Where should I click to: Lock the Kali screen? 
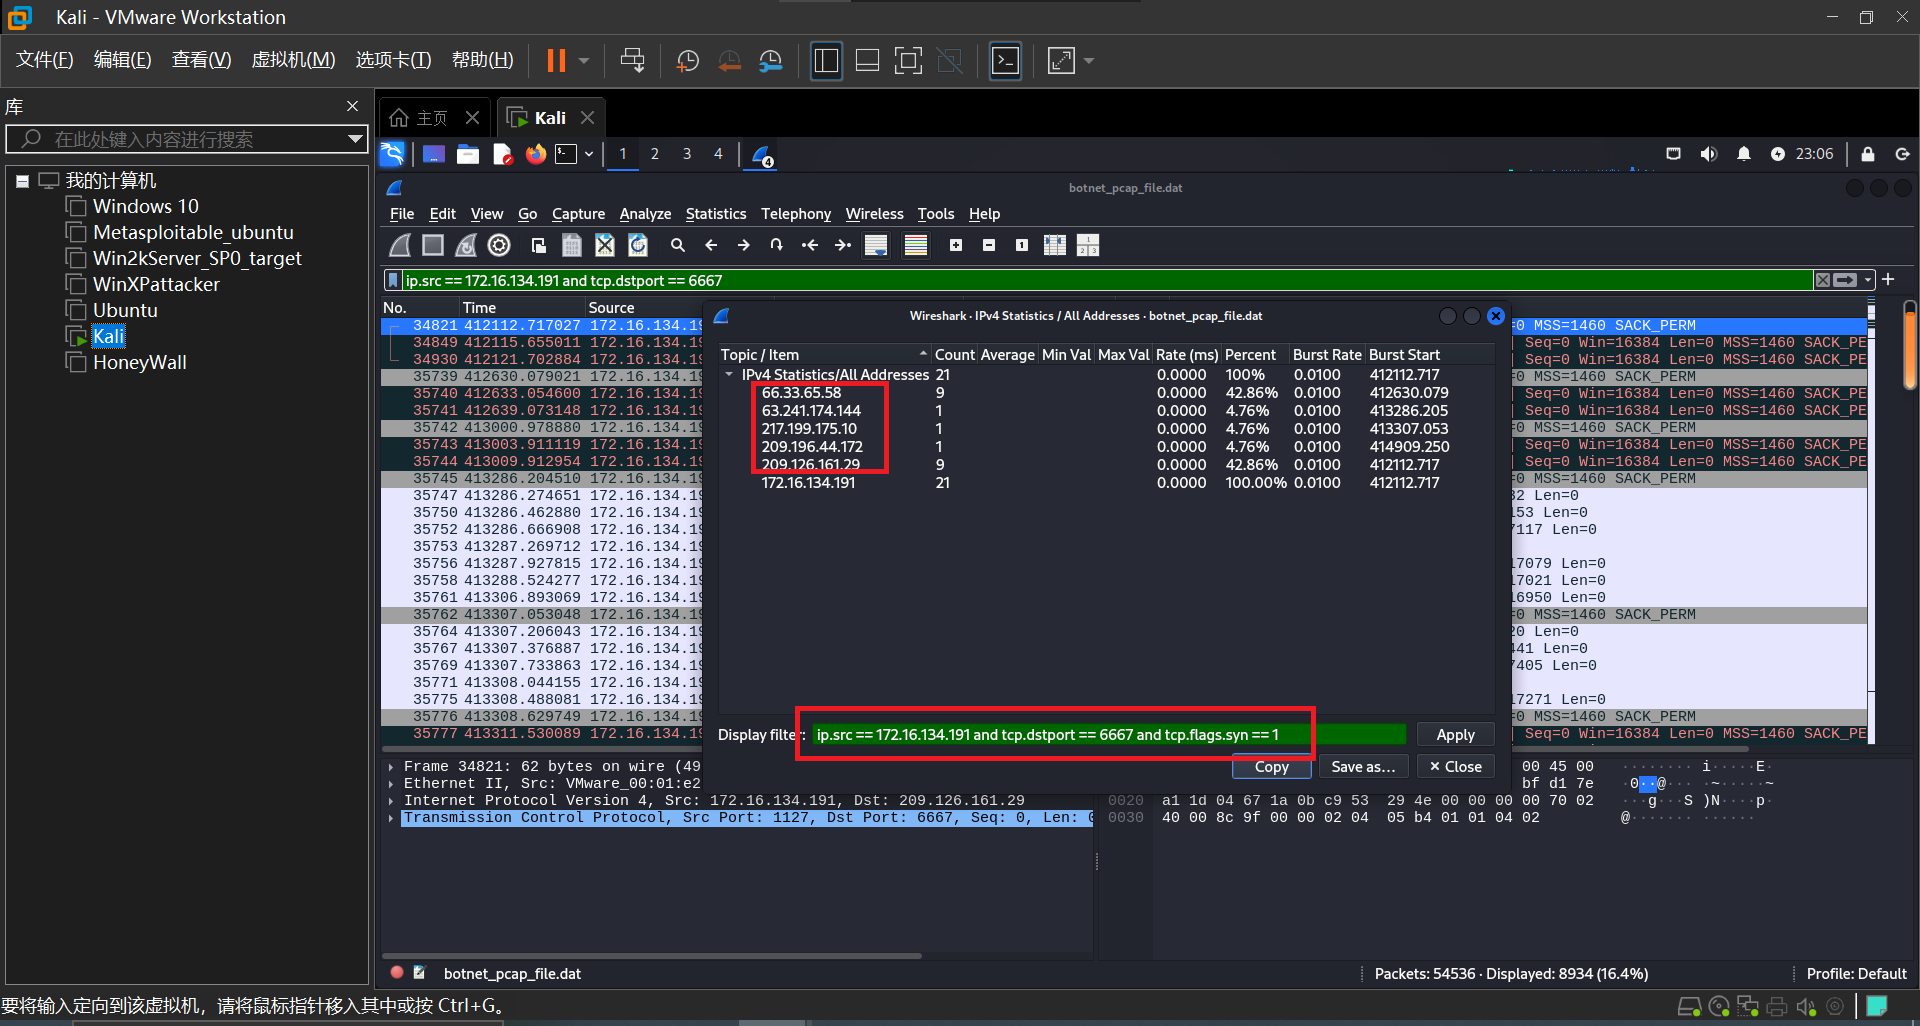(1868, 154)
